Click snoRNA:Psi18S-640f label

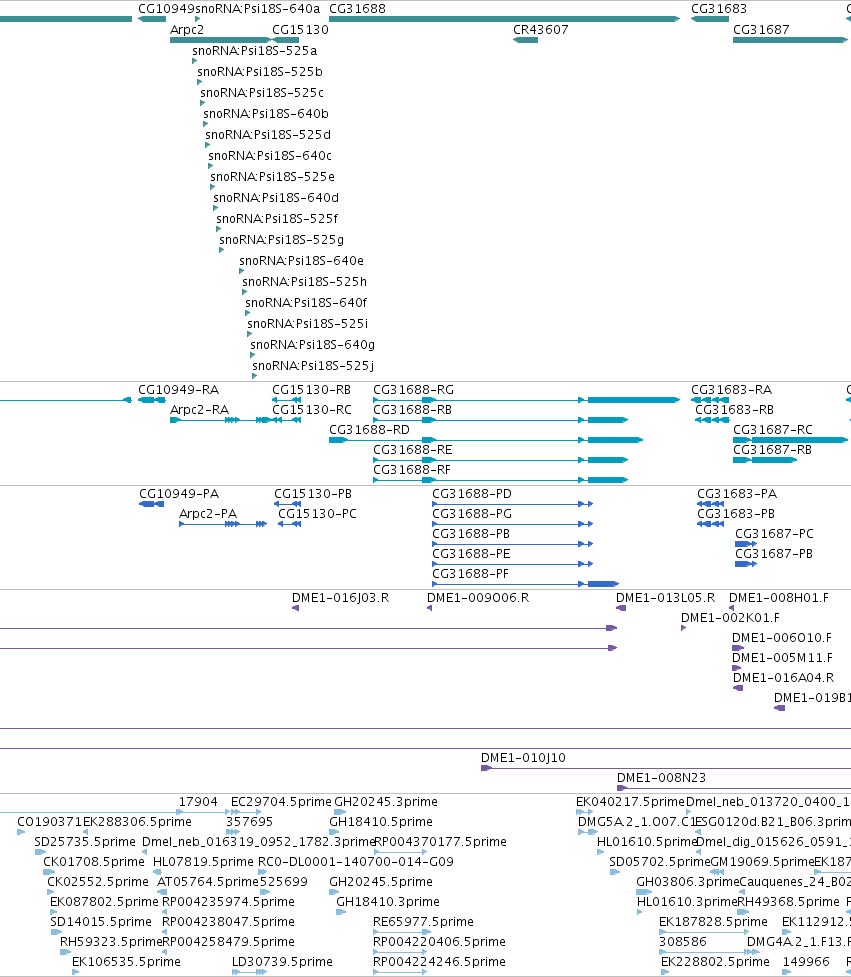click(306, 302)
